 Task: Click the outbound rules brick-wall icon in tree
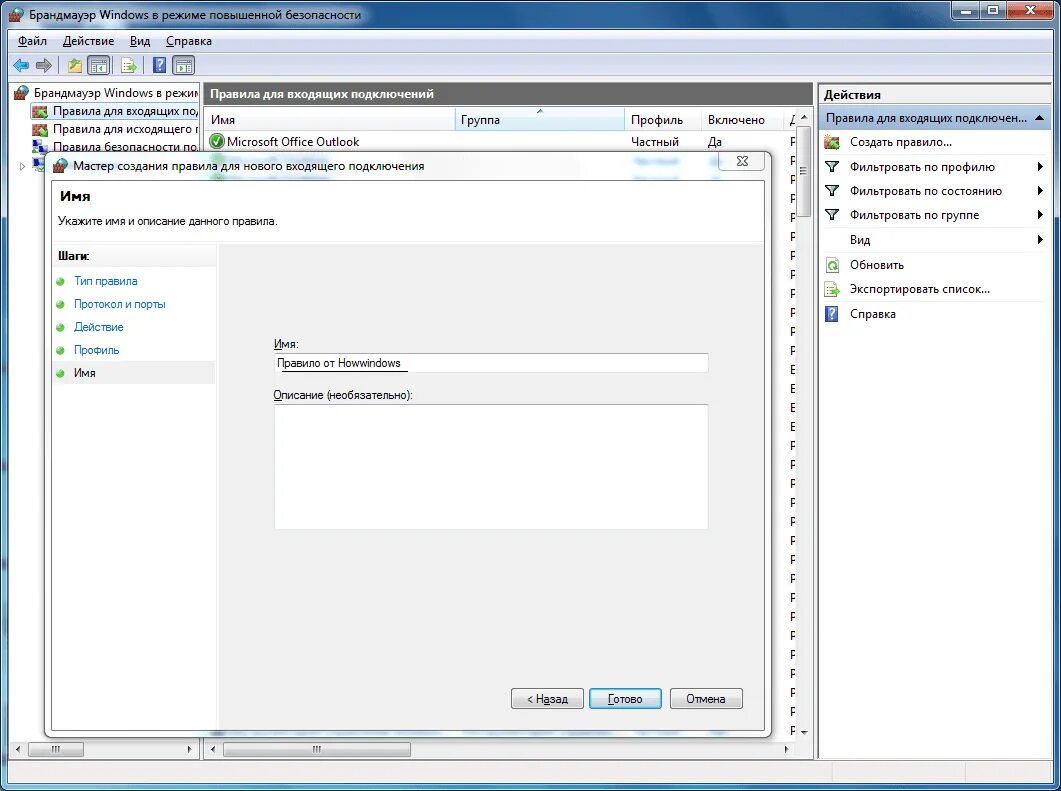(40, 129)
